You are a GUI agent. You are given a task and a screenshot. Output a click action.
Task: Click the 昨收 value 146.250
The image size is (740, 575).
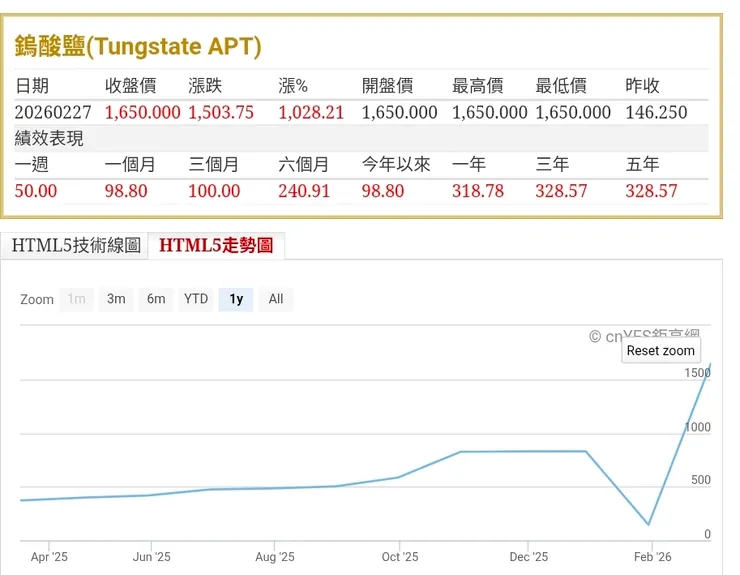(656, 112)
